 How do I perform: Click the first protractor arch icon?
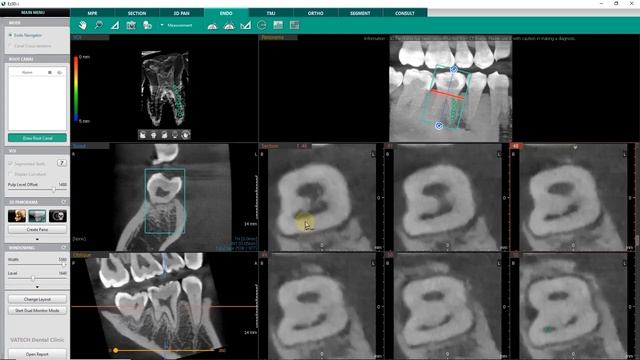(x=212, y=26)
